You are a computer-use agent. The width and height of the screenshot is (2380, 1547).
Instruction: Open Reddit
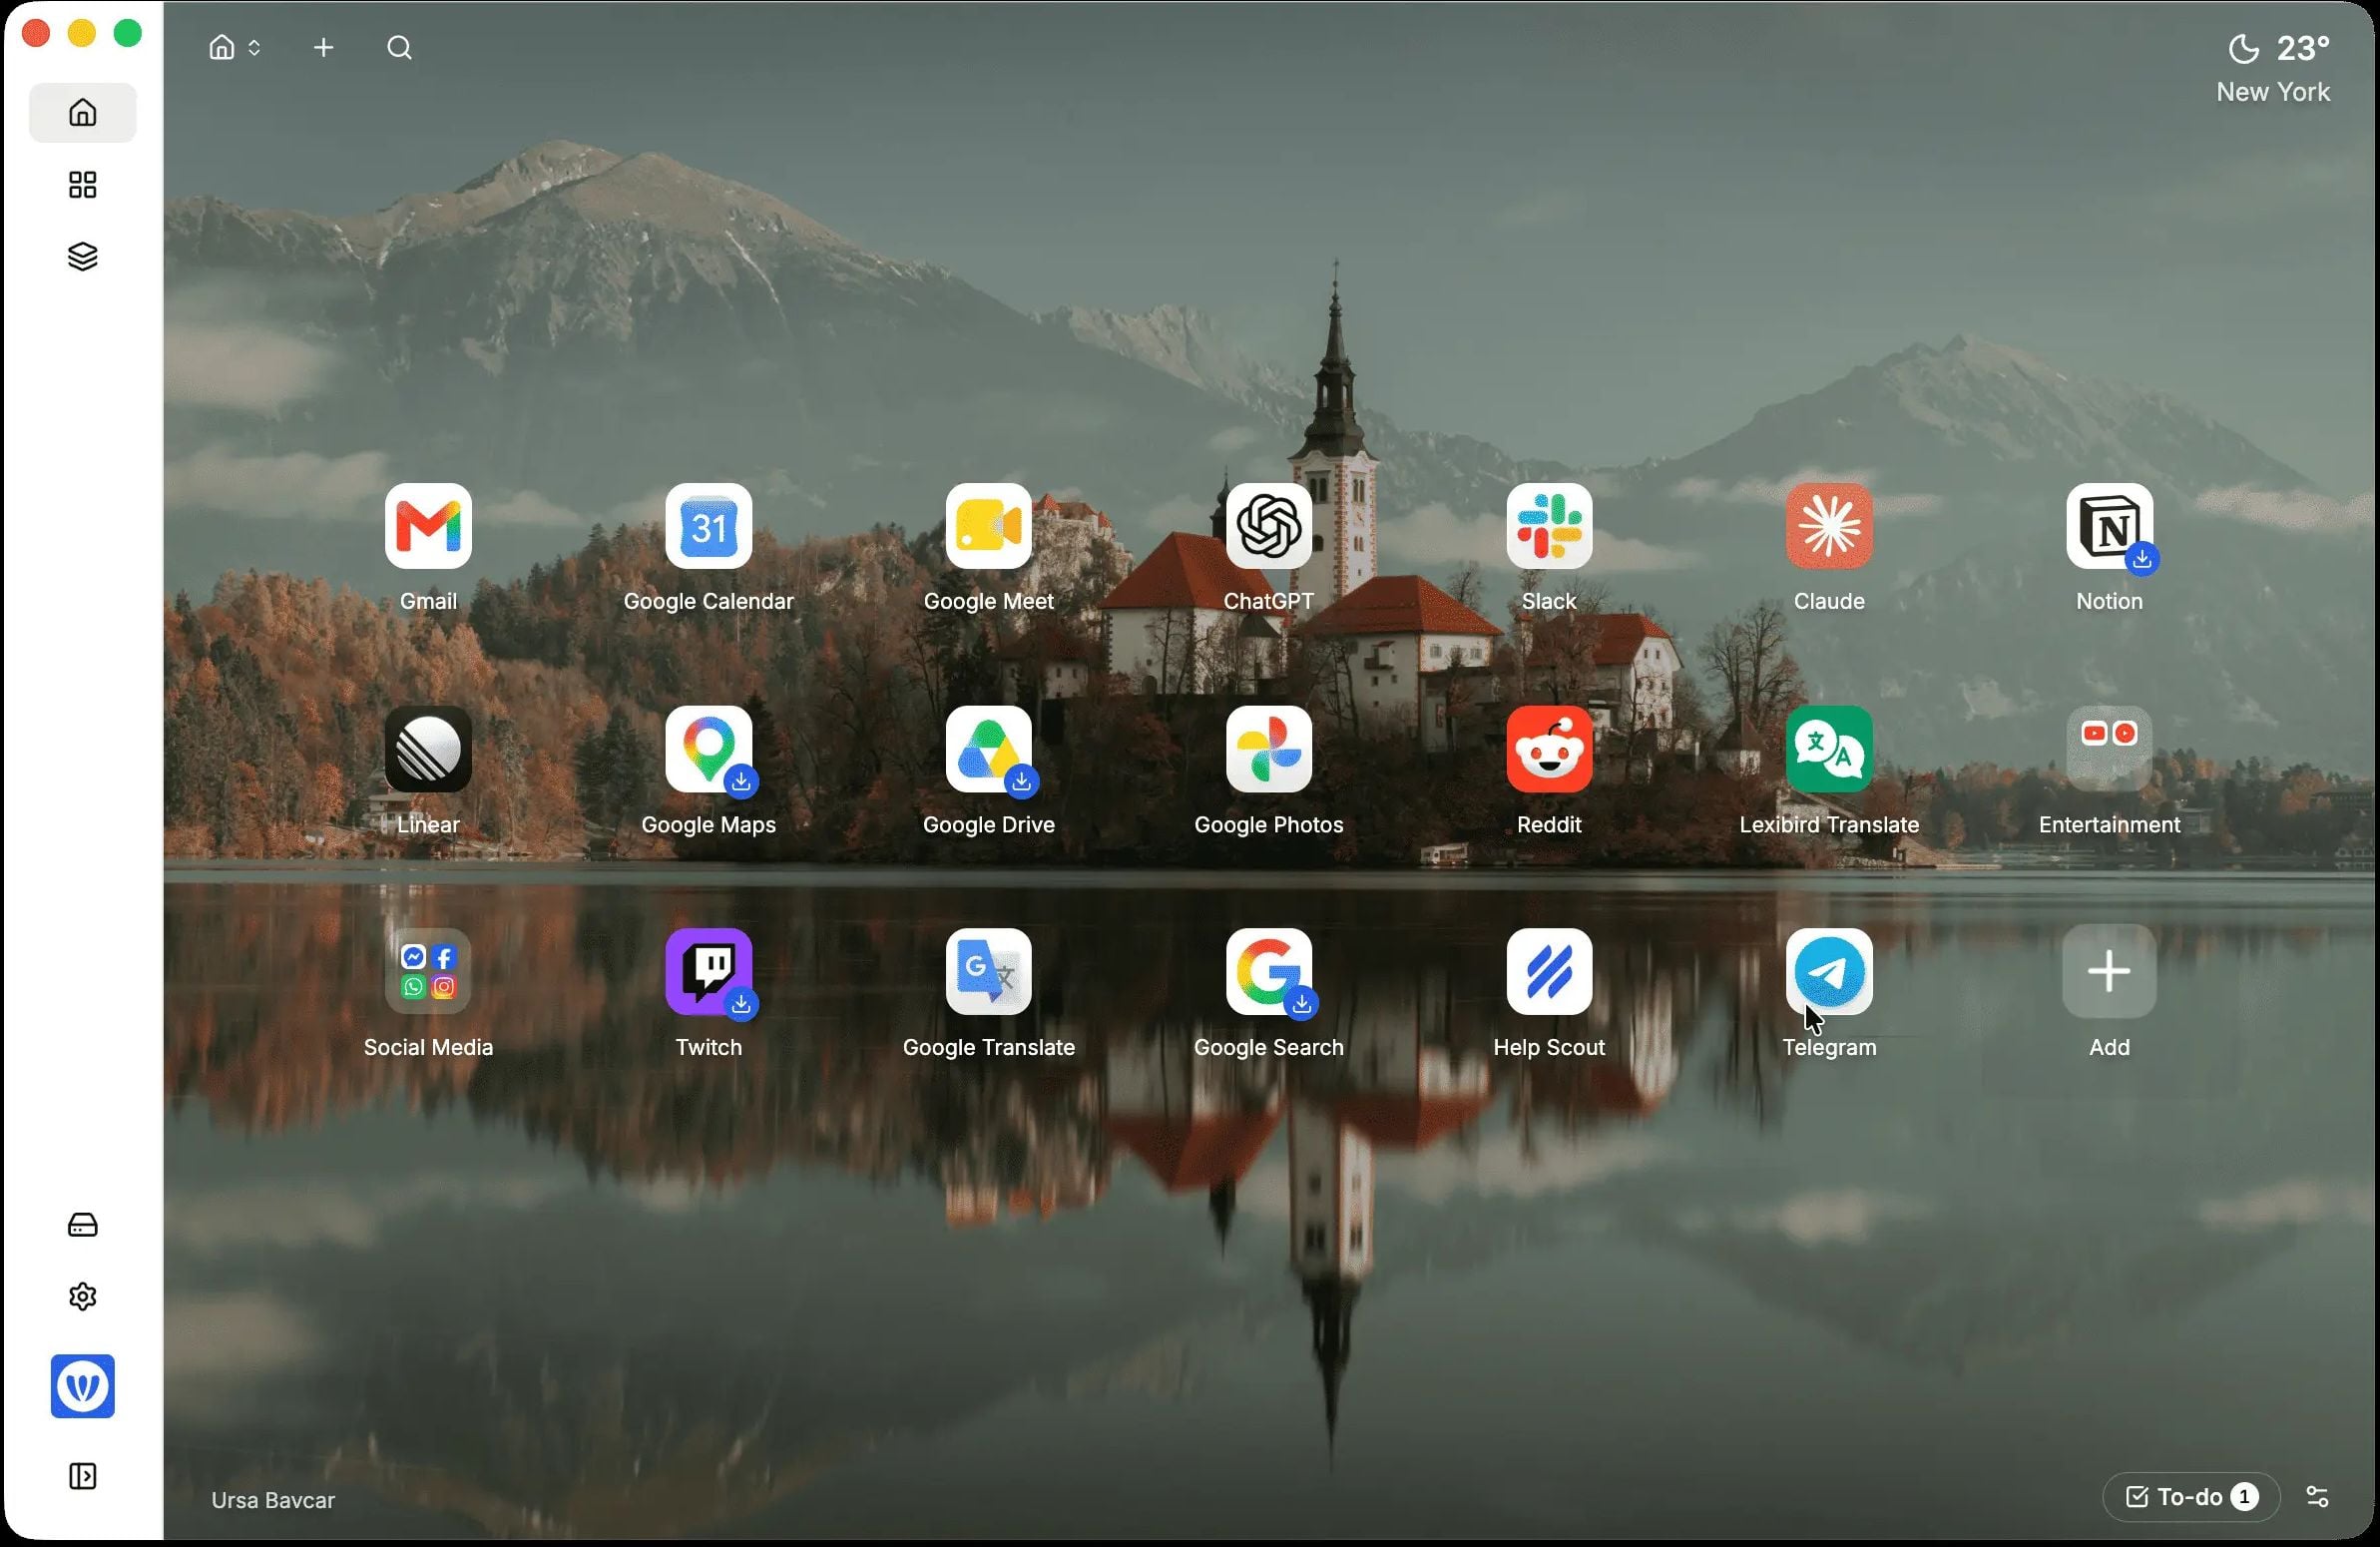pyautogui.click(x=1549, y=749)
